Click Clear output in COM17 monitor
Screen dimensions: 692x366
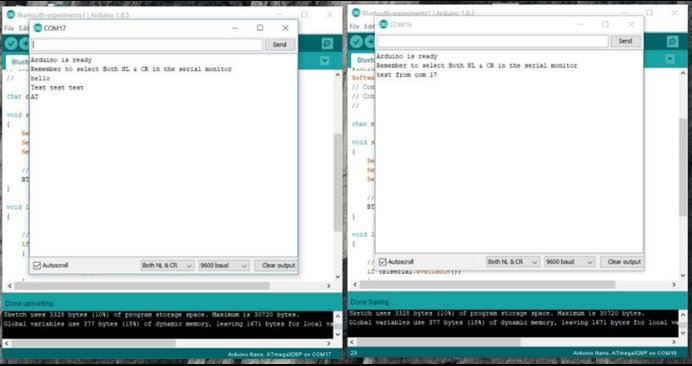click(x=277, y=265)
